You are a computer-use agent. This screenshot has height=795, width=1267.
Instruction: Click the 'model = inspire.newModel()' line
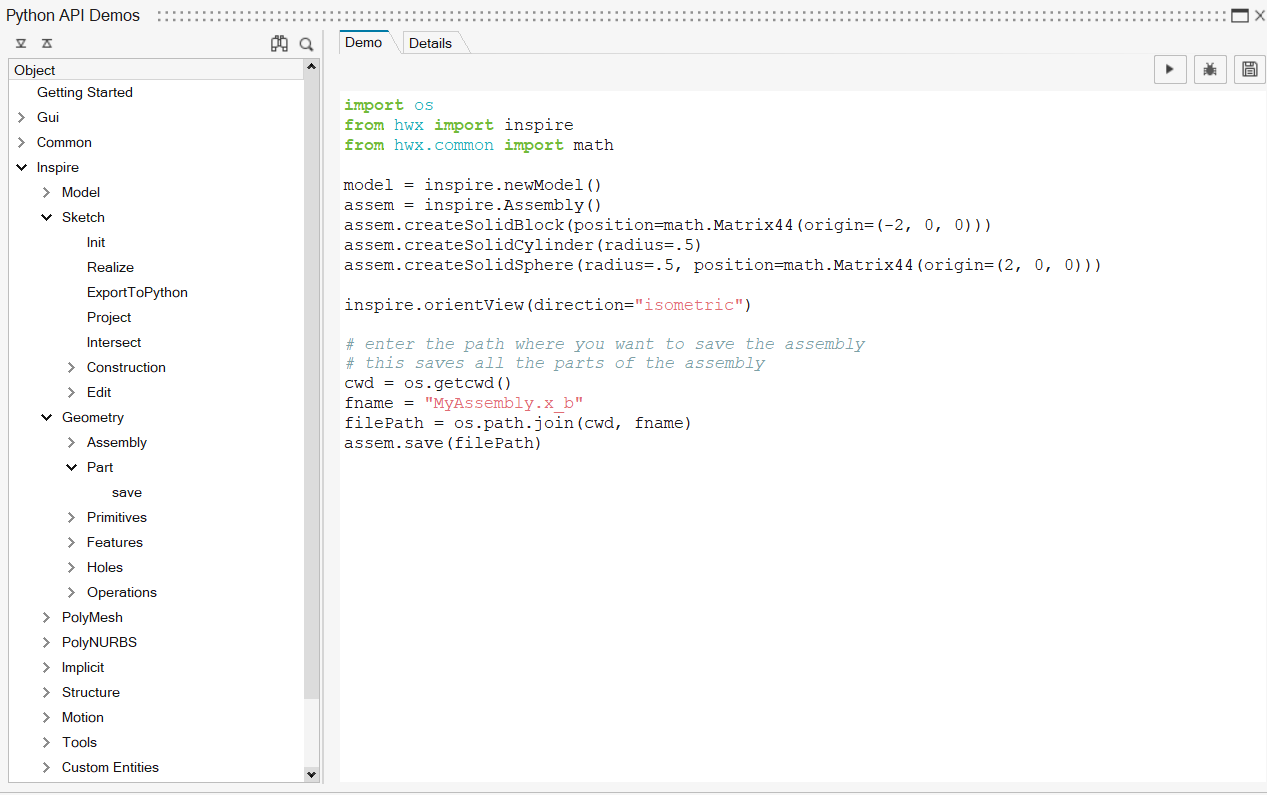click(x=473, y=185)
